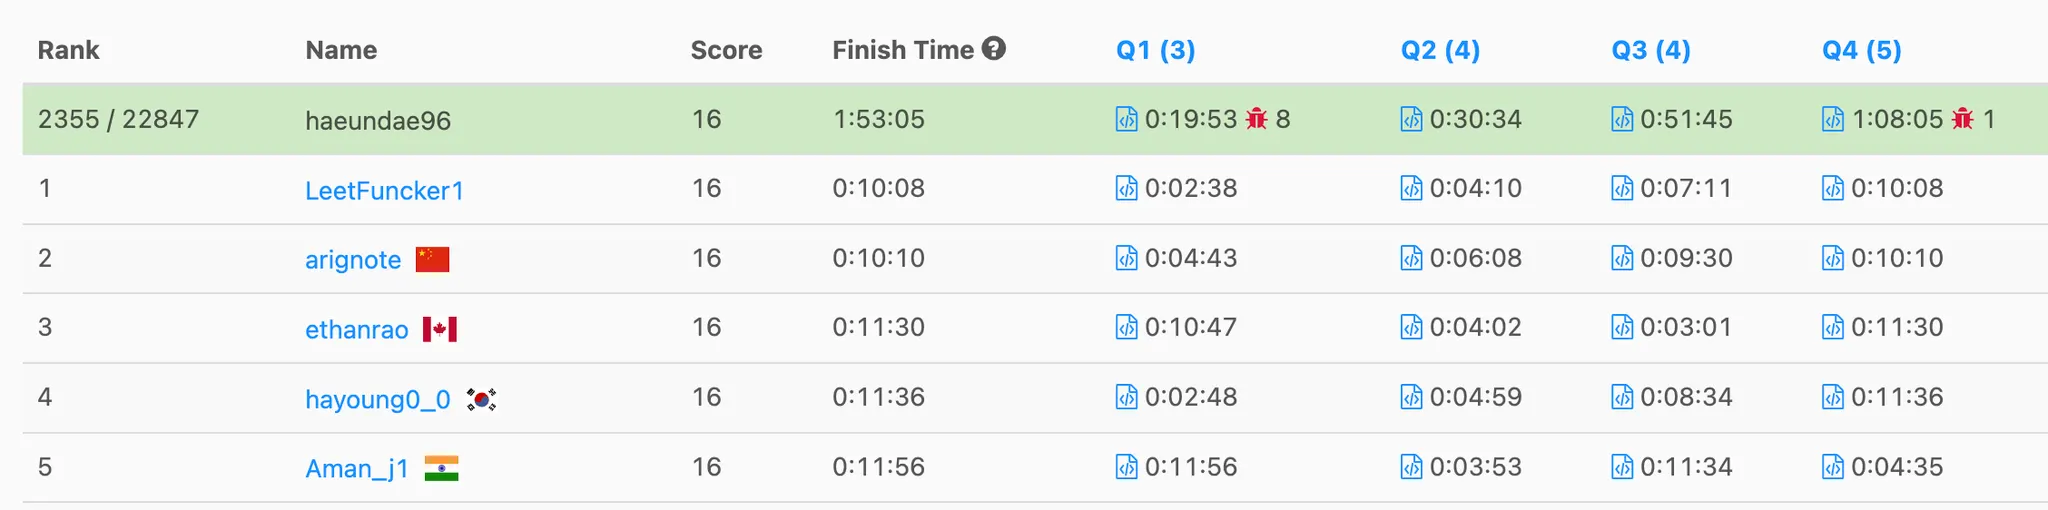The width and height of the screenshot is (2048, 510).
Task: Open haeundae96's Q4 code submission icon
Action: click(x=1832, y=119)
